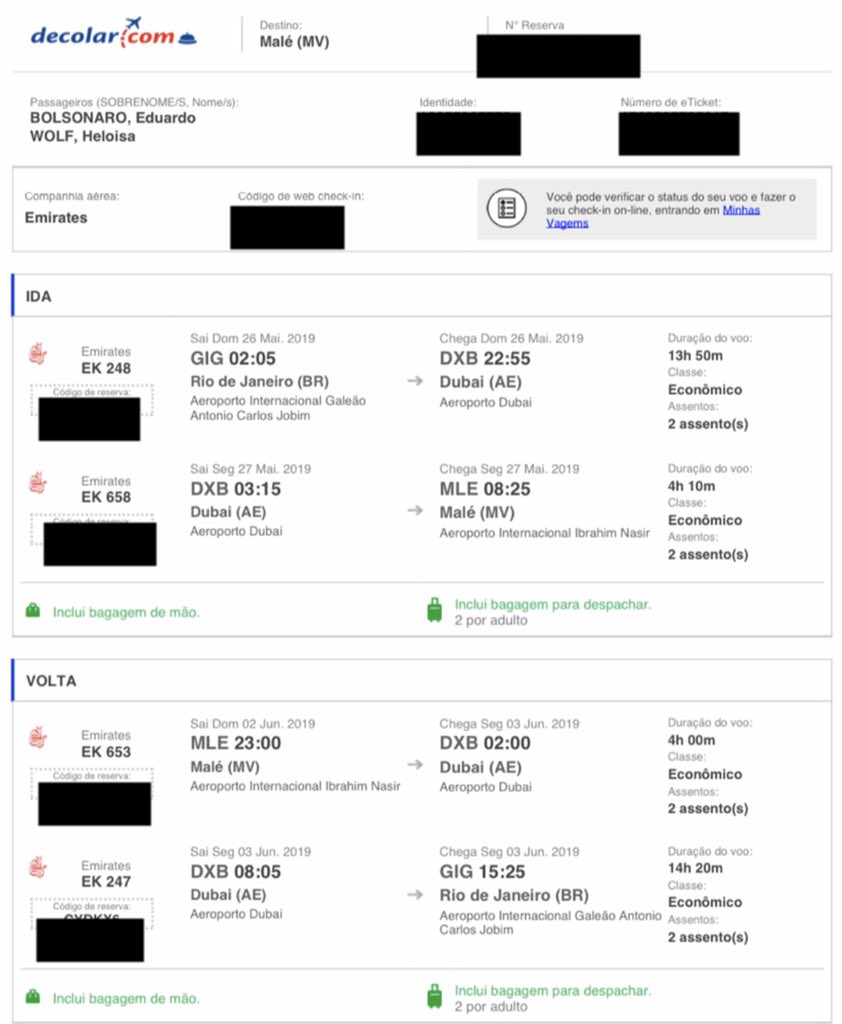Click flight number EK 658

click(x=106, y=498)
